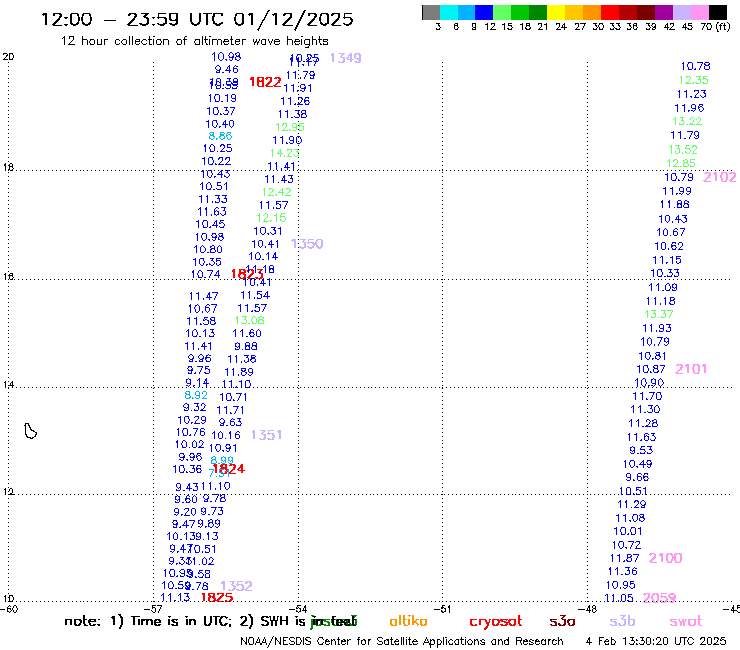Click the black swatch ending the color scale
The image size is (740, 650).
tap(718, 12)
